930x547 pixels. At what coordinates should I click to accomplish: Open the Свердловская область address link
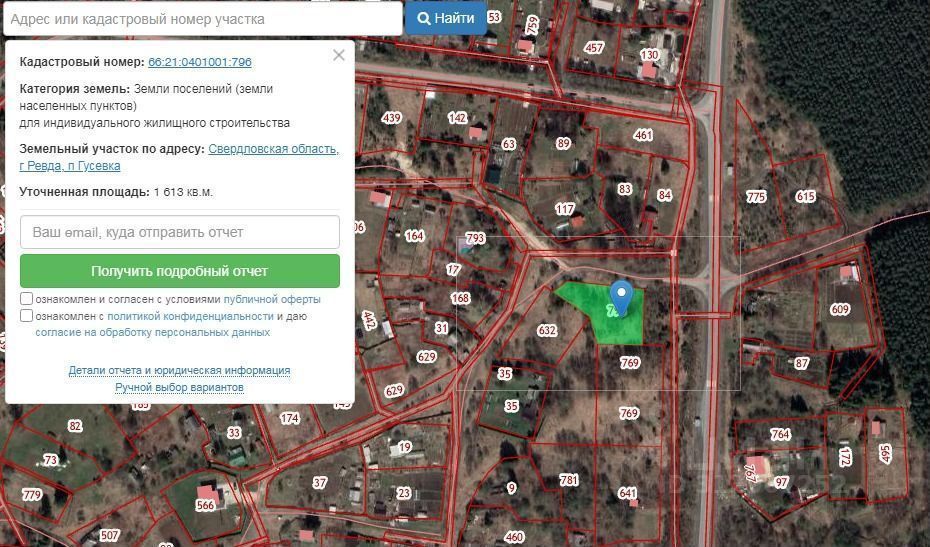point(273,149)
